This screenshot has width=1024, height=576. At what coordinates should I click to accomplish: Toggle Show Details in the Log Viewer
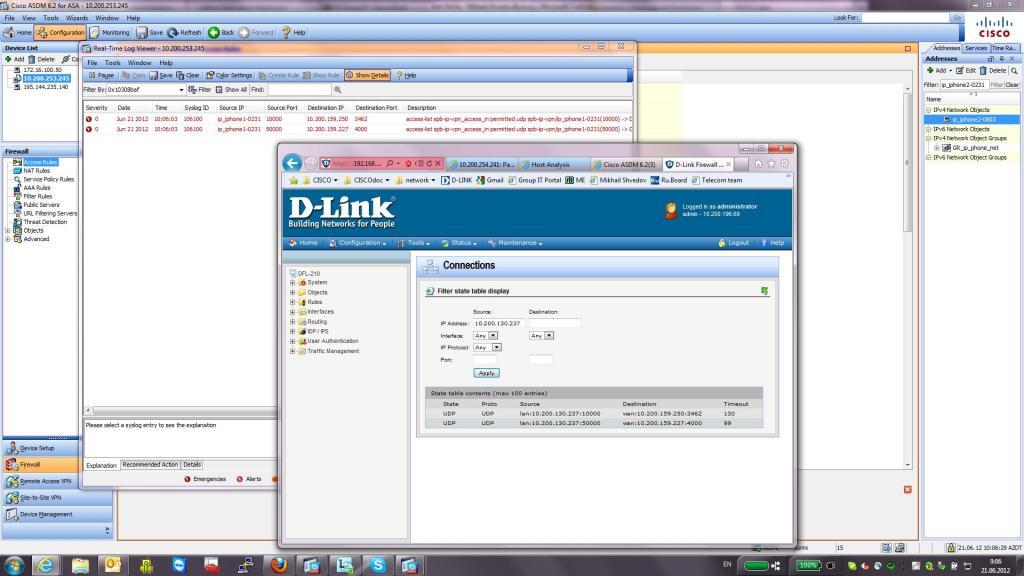click(x=367, y=75)
